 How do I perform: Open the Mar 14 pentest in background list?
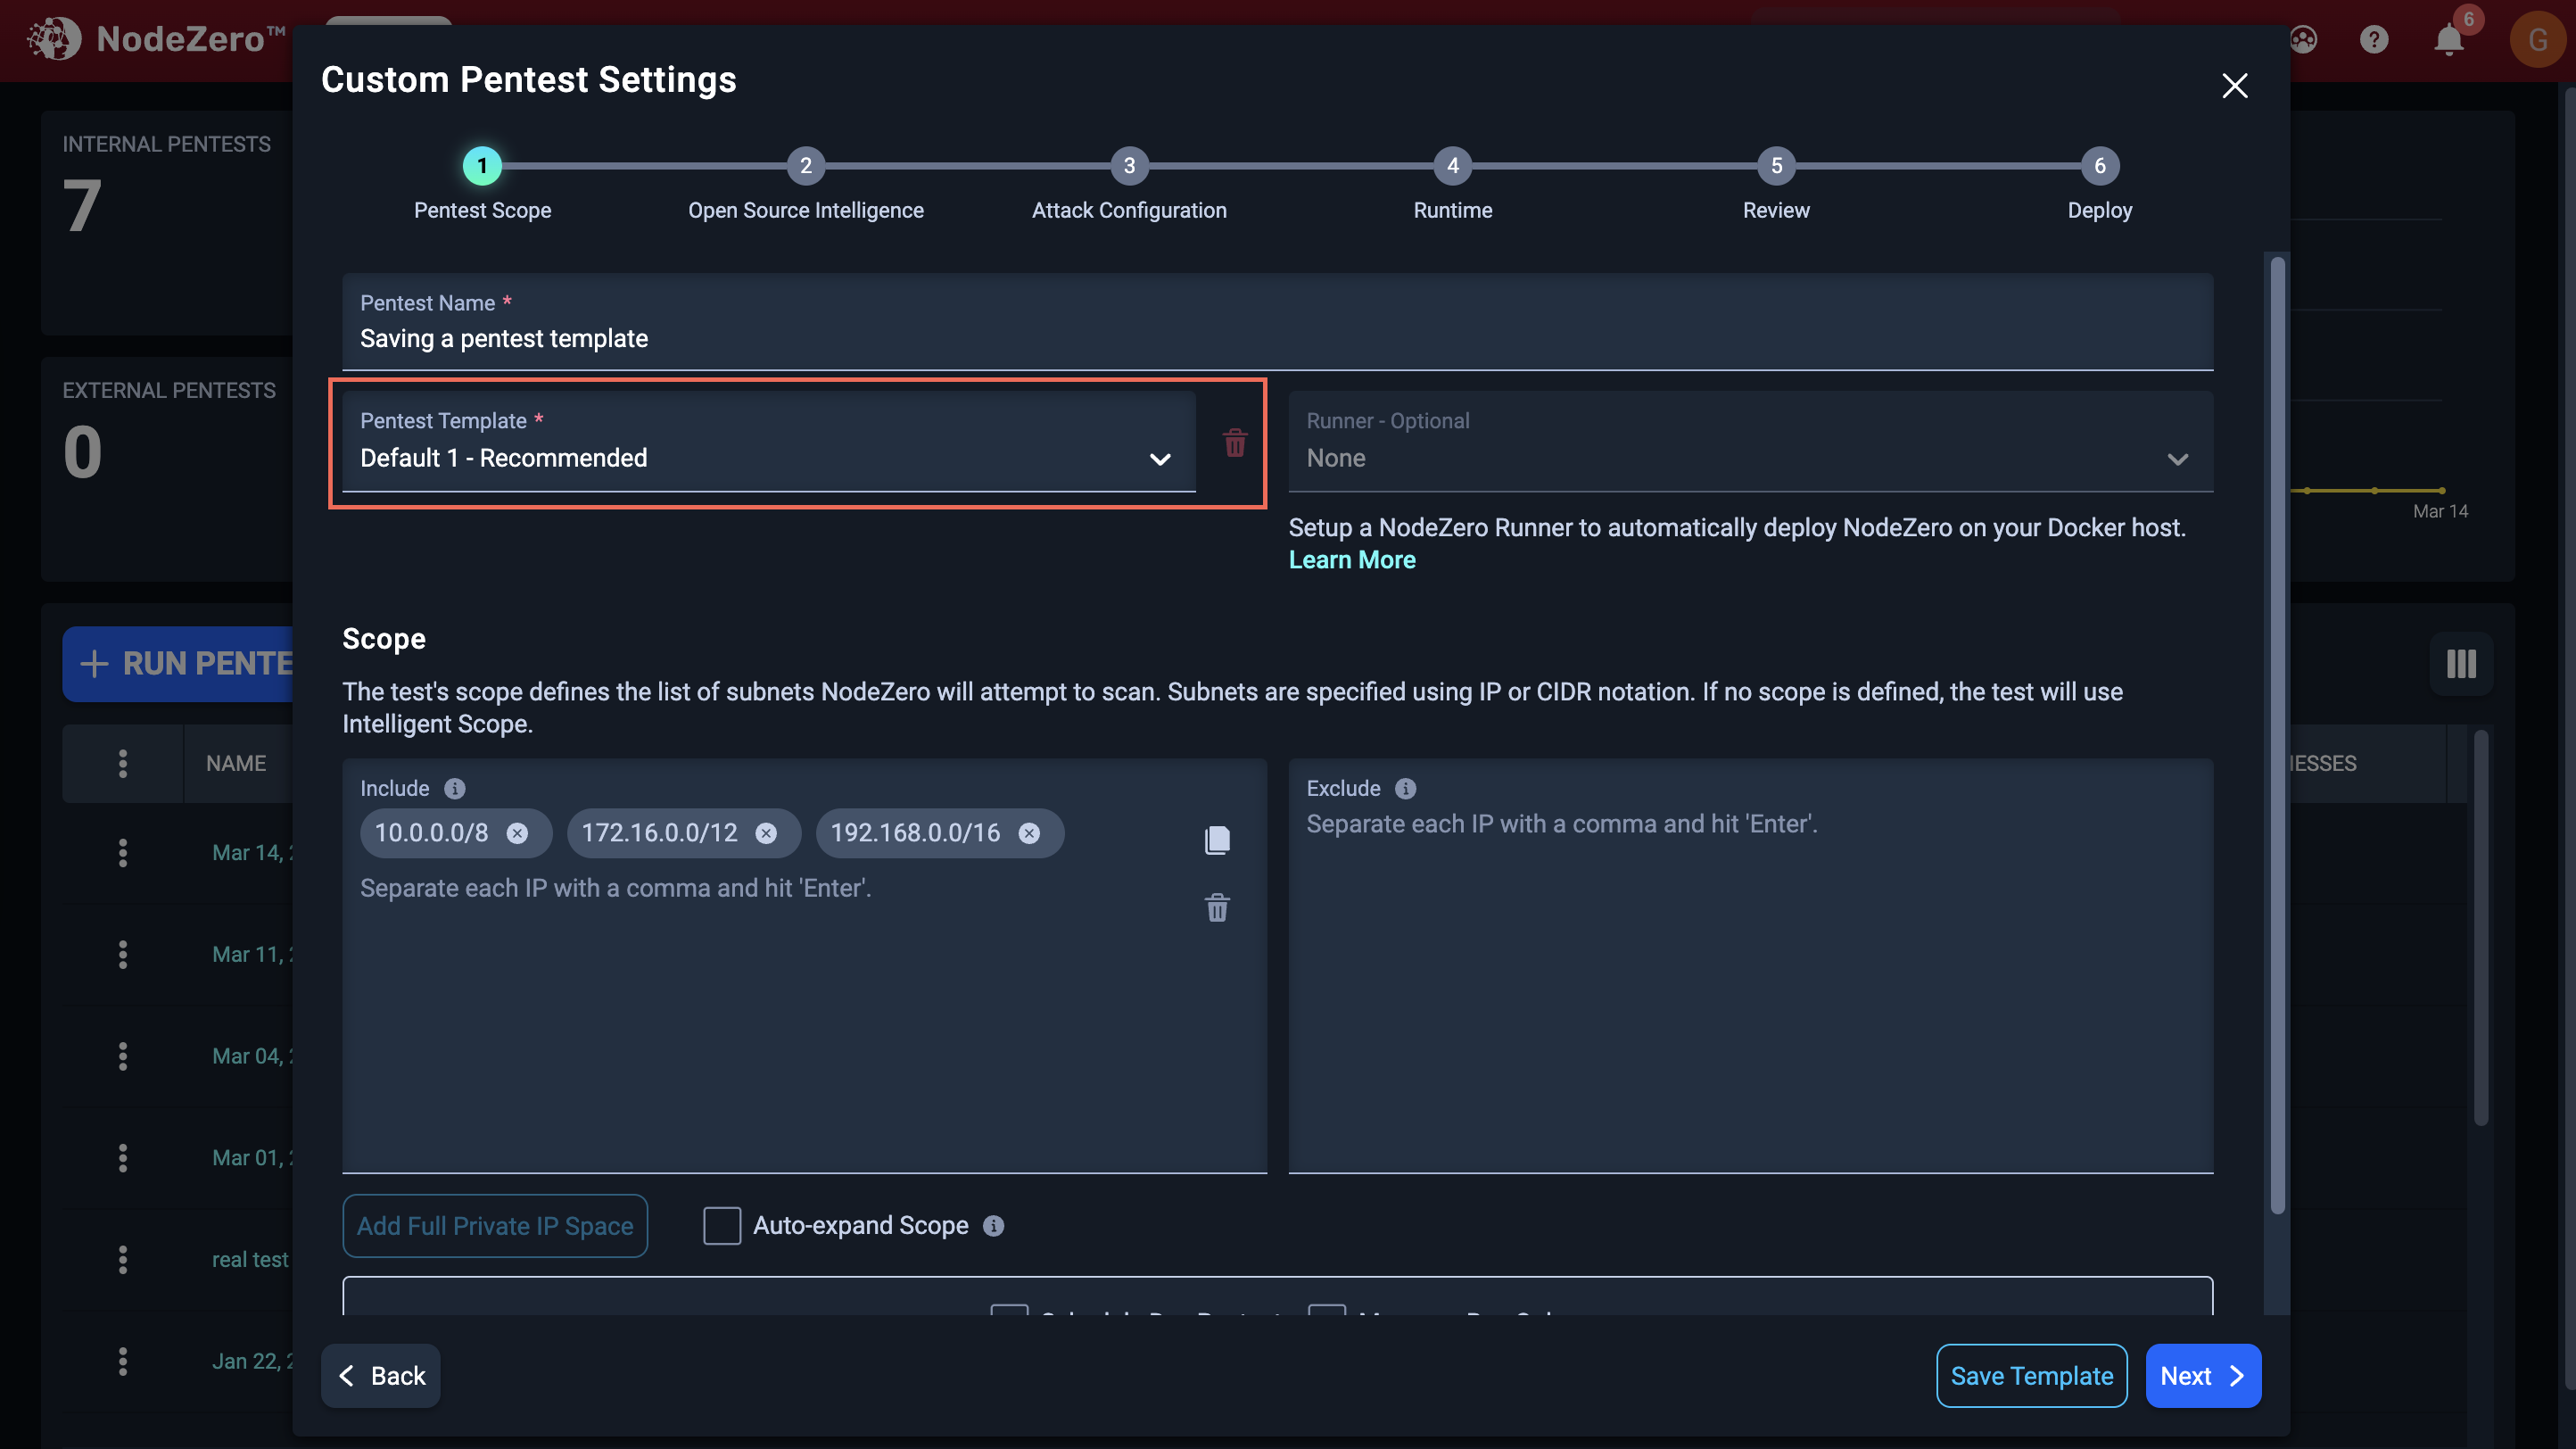[253, 853]
